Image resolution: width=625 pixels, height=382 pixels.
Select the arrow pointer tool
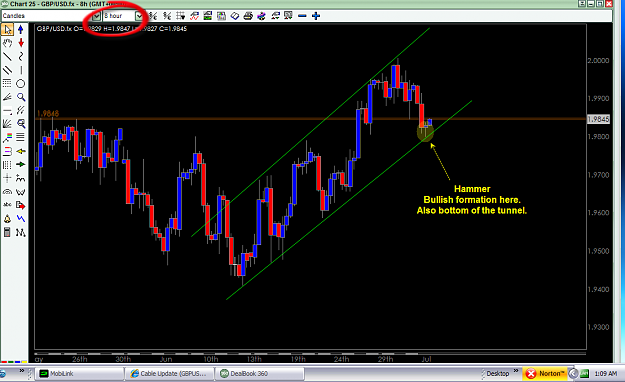tap(7, 30)
